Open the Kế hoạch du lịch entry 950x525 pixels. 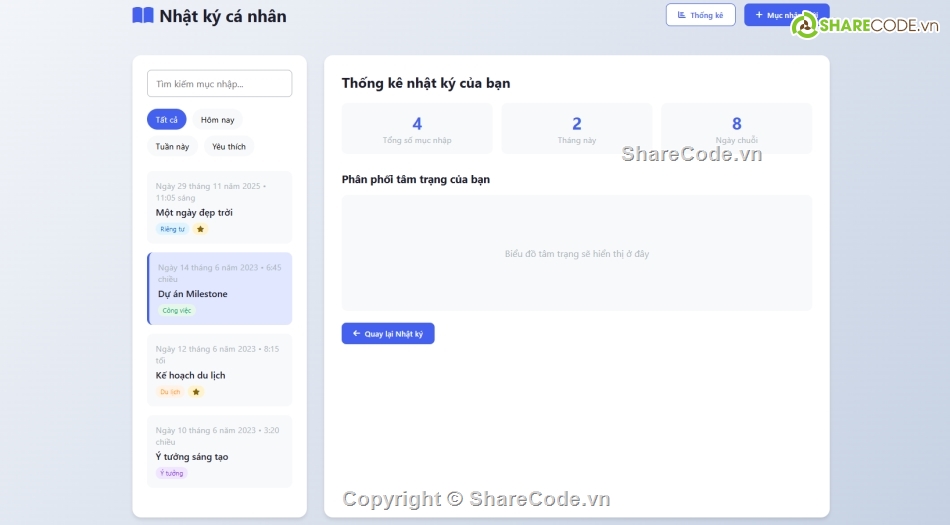219,370
